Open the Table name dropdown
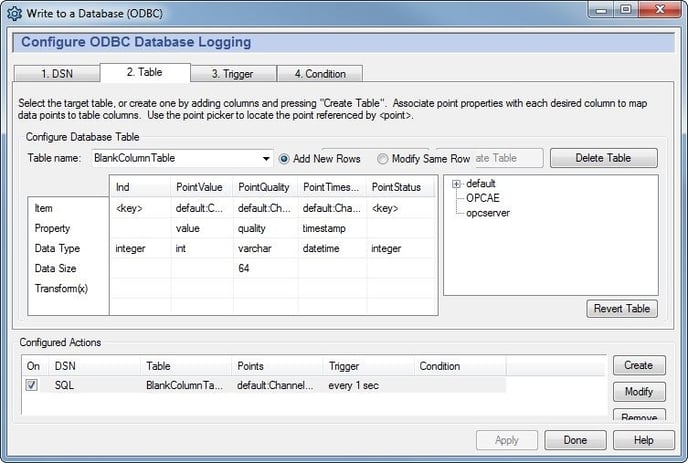 pyautogui.click(x=266, y=158)
